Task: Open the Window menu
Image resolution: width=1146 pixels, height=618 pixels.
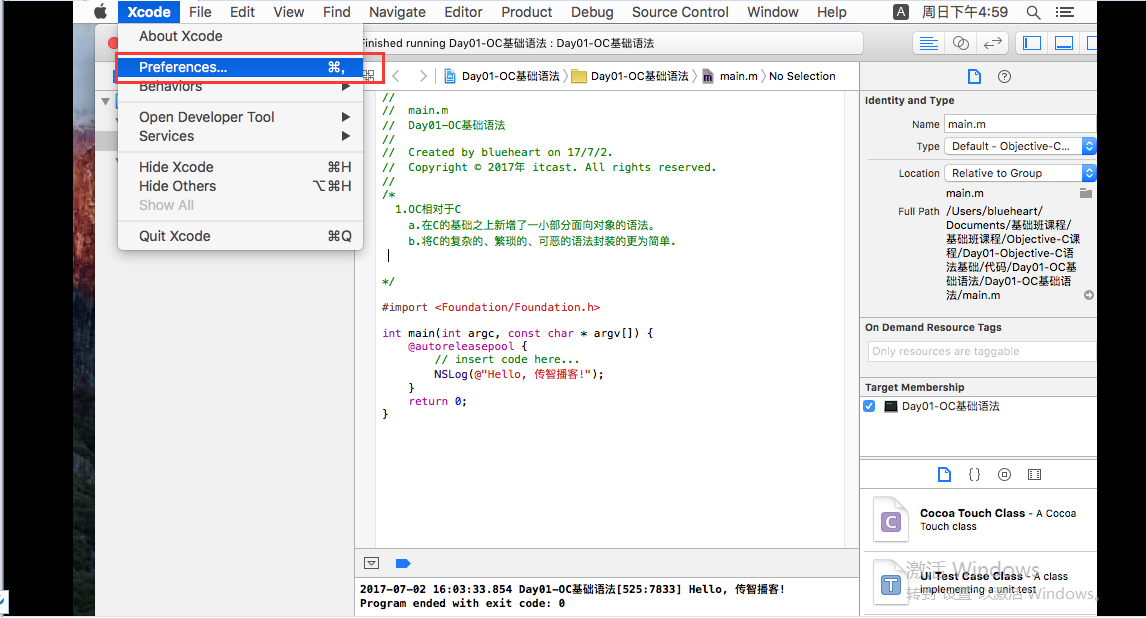Action: coord(773,12)
